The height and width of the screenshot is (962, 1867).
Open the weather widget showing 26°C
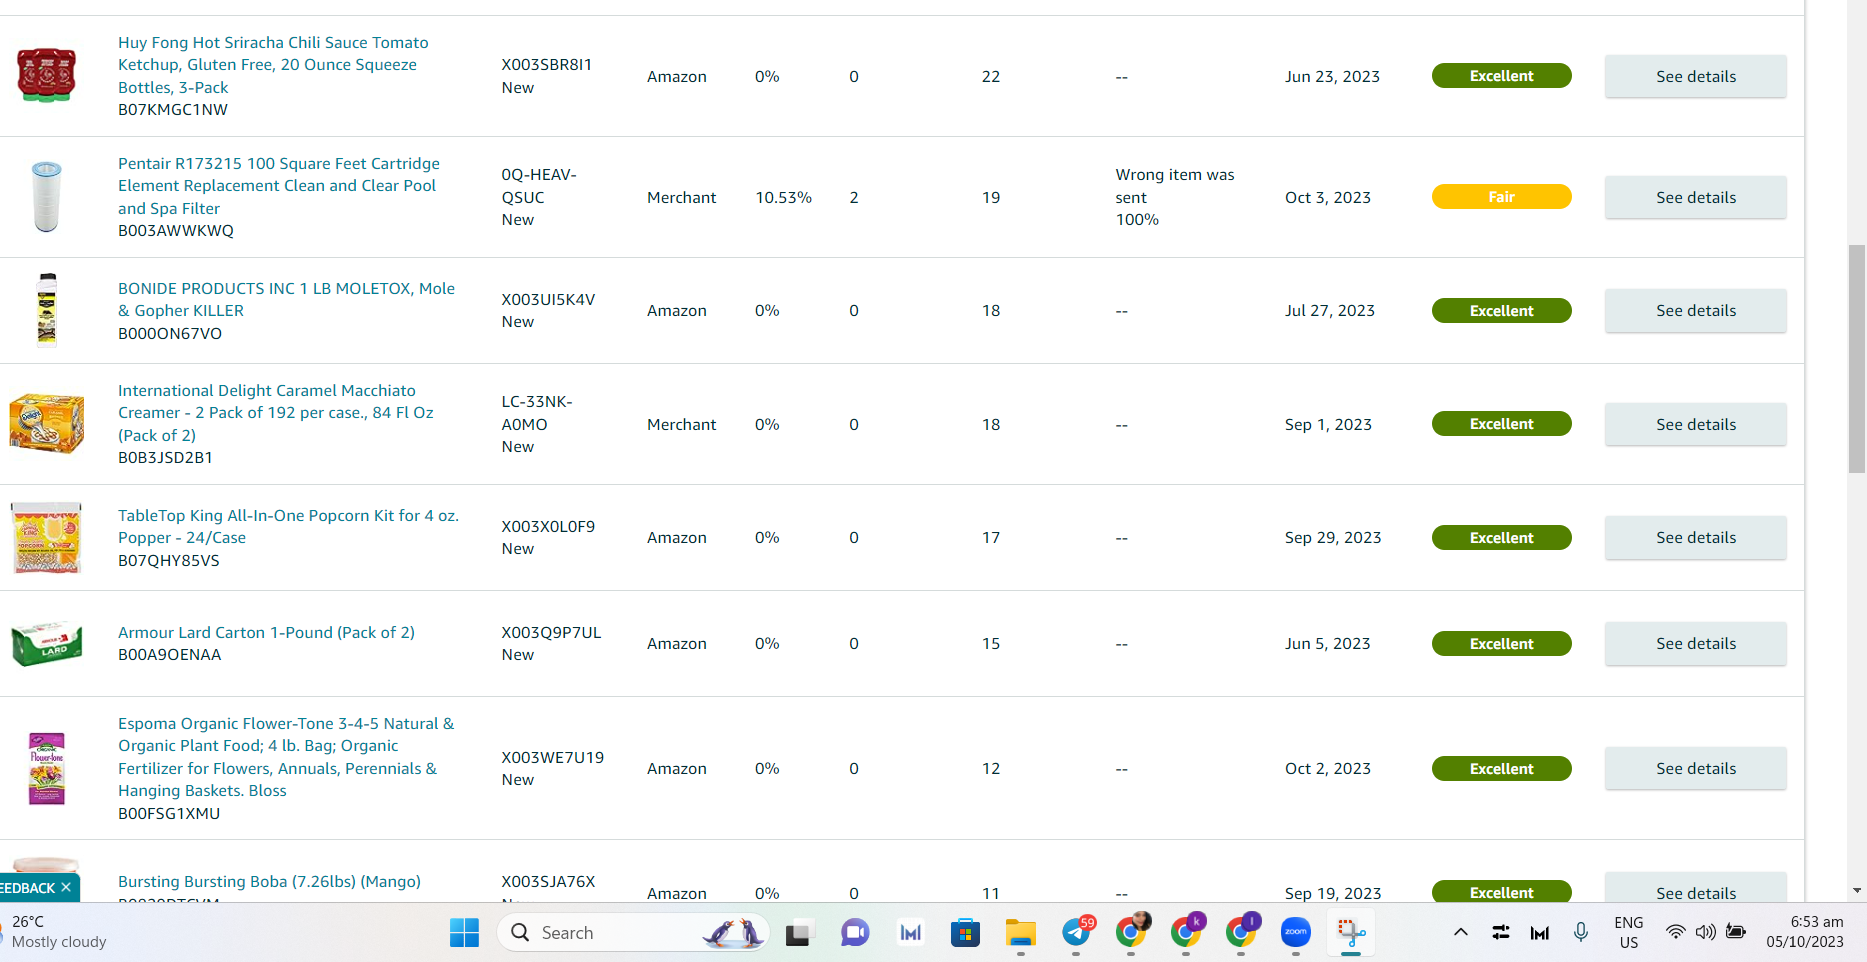tap(56, 932)
